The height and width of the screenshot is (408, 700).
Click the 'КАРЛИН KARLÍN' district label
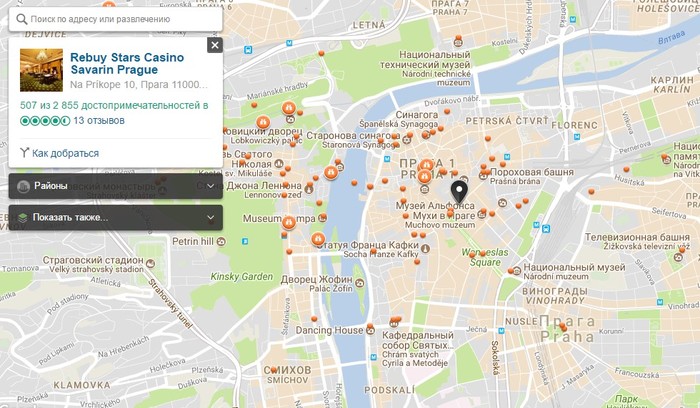coord(672,85)
